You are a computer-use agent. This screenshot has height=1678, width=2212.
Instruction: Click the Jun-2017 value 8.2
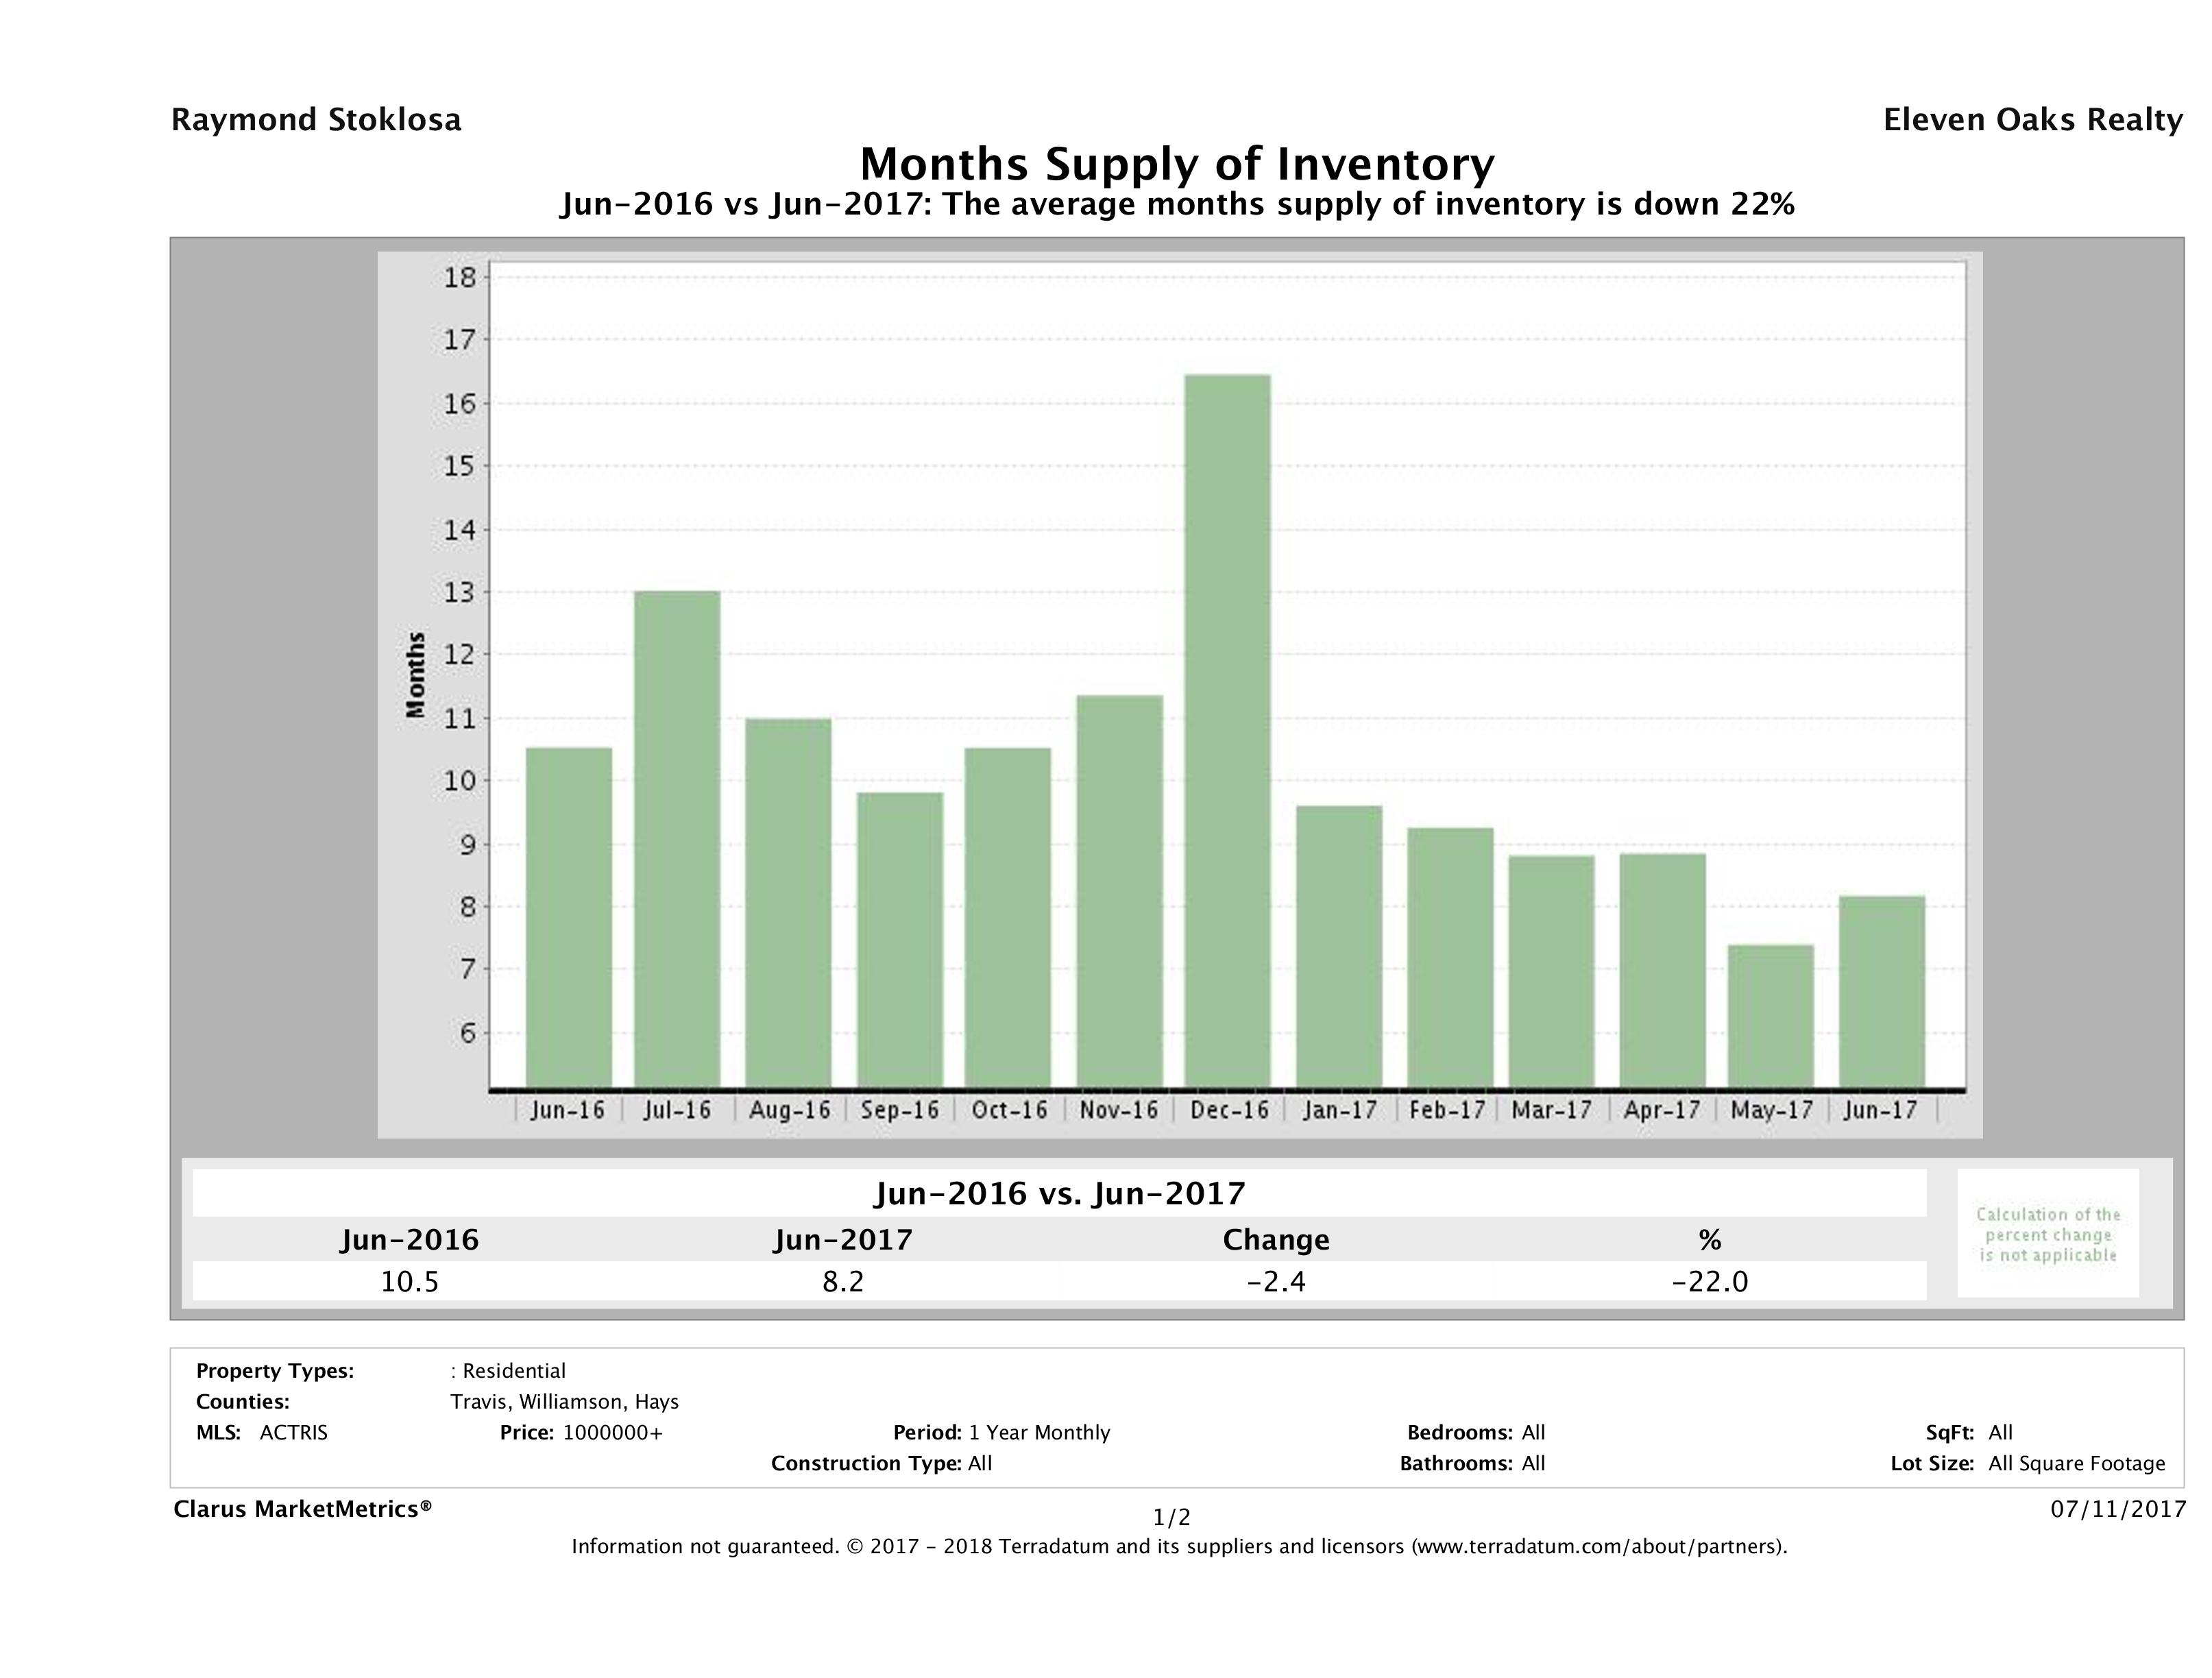pos(842,1281)
